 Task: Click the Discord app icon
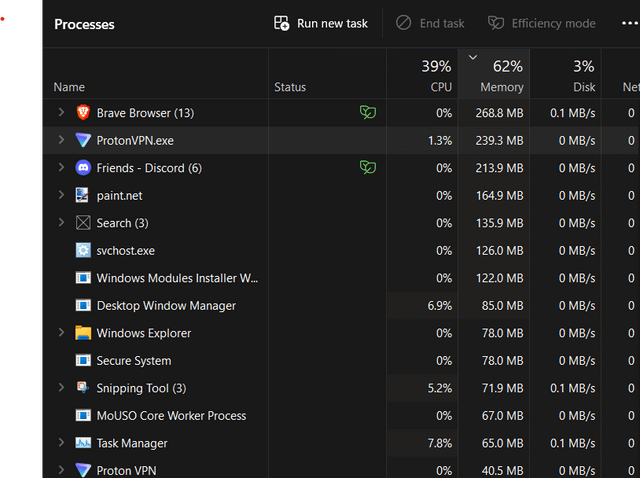click(83, 168)
